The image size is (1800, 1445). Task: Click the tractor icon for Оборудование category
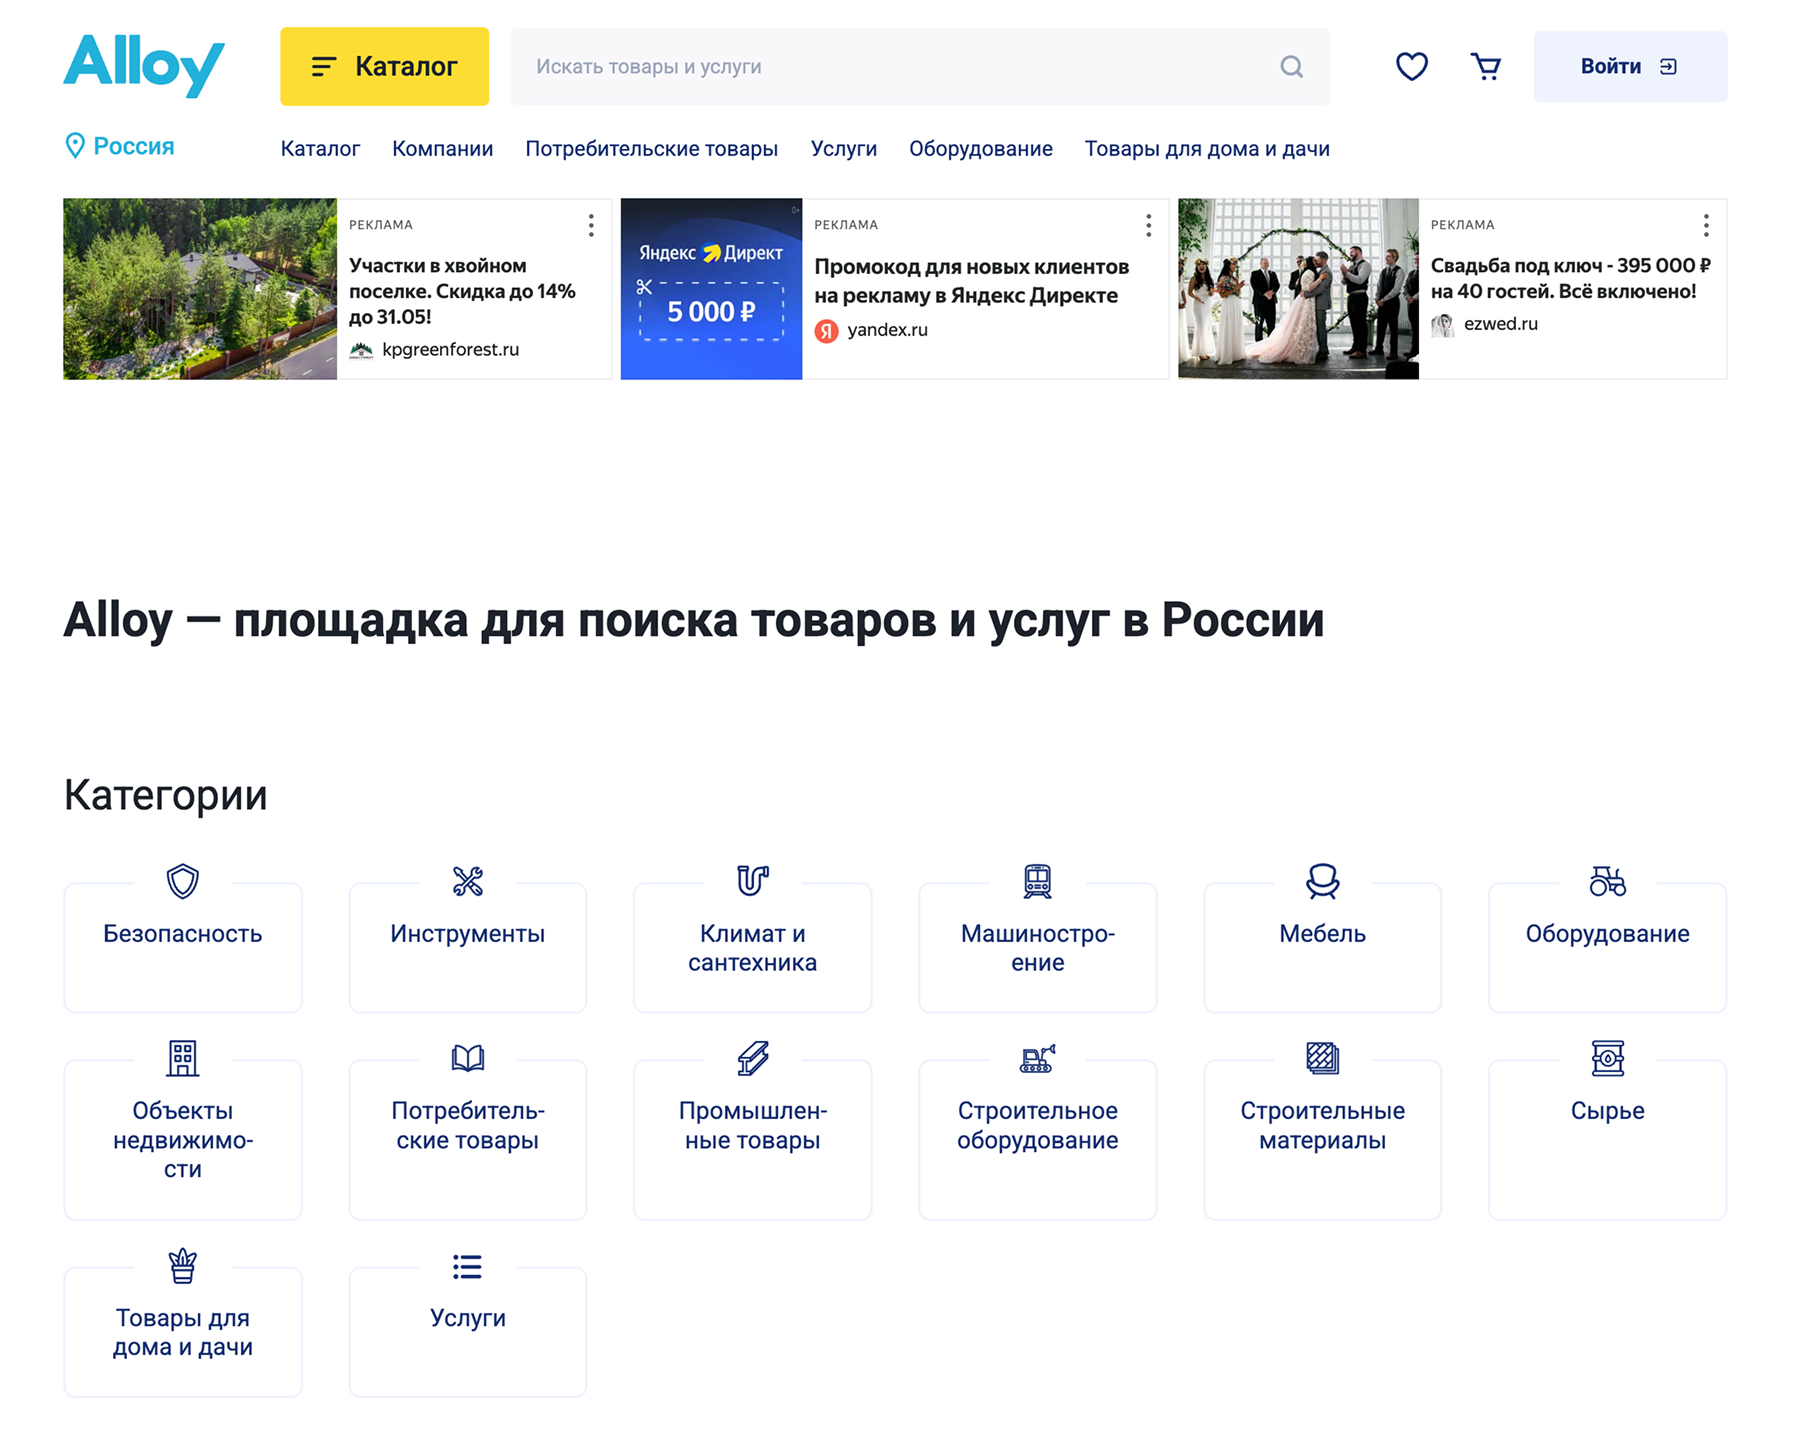[x=1607, y=881]
